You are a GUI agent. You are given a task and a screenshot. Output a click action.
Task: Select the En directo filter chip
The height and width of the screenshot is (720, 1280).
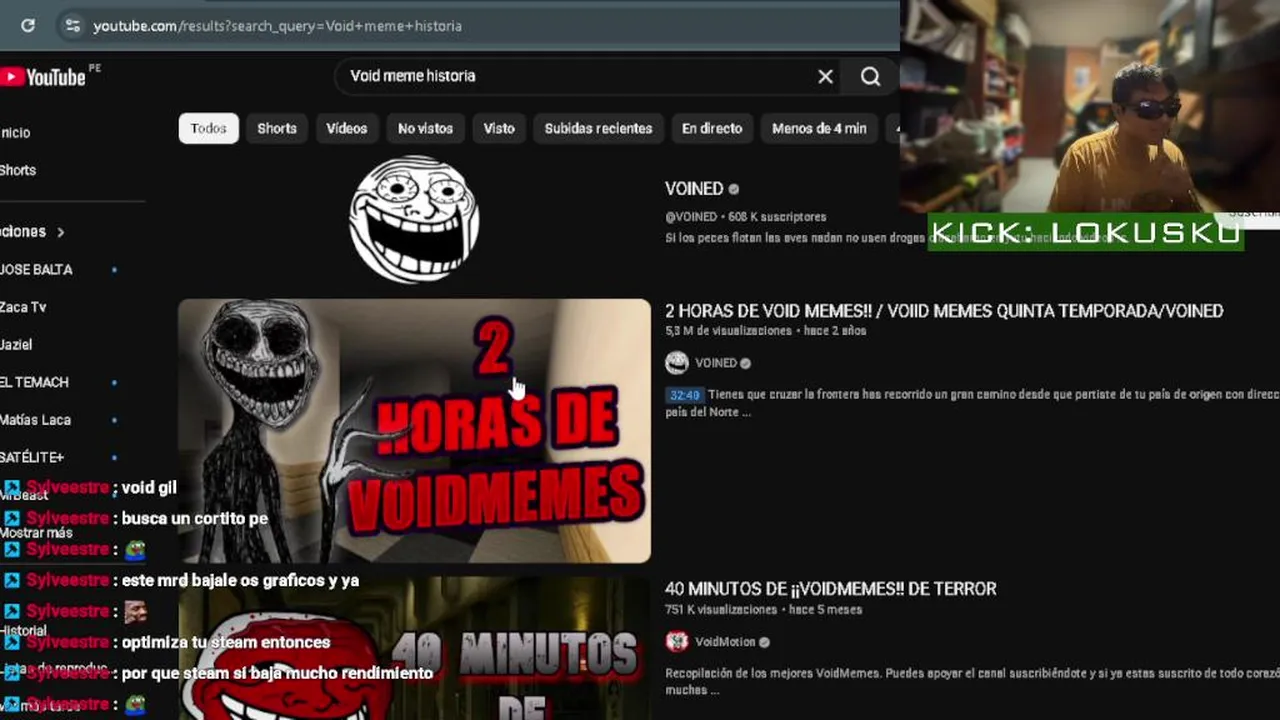coord(712,128)
